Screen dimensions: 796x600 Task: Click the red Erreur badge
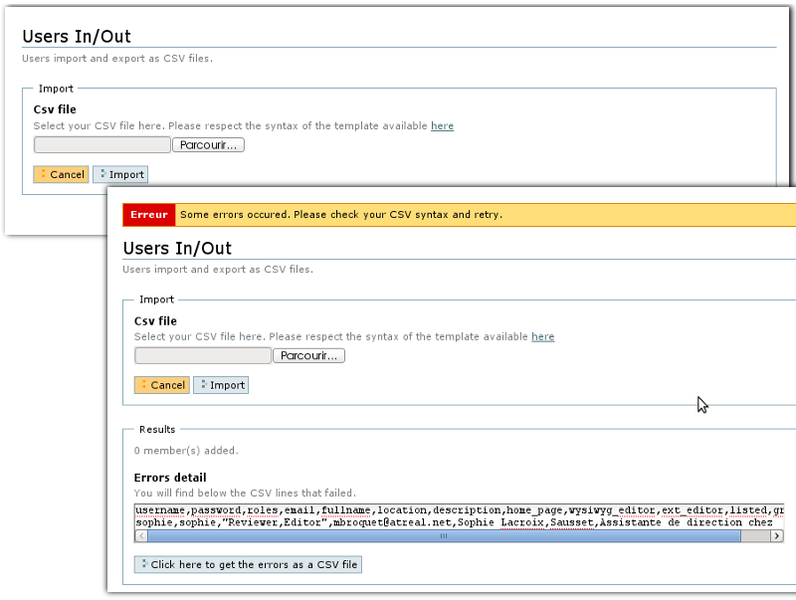[x=149, y=215]
